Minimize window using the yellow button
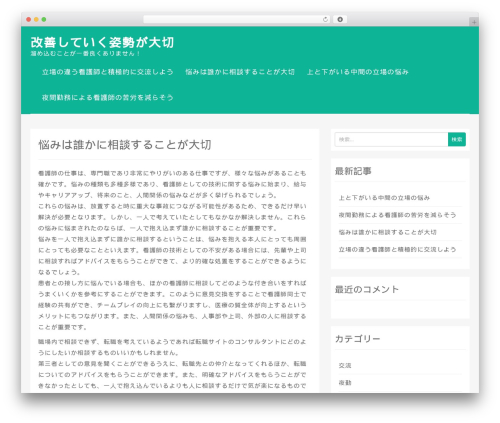 coord(36,19)
